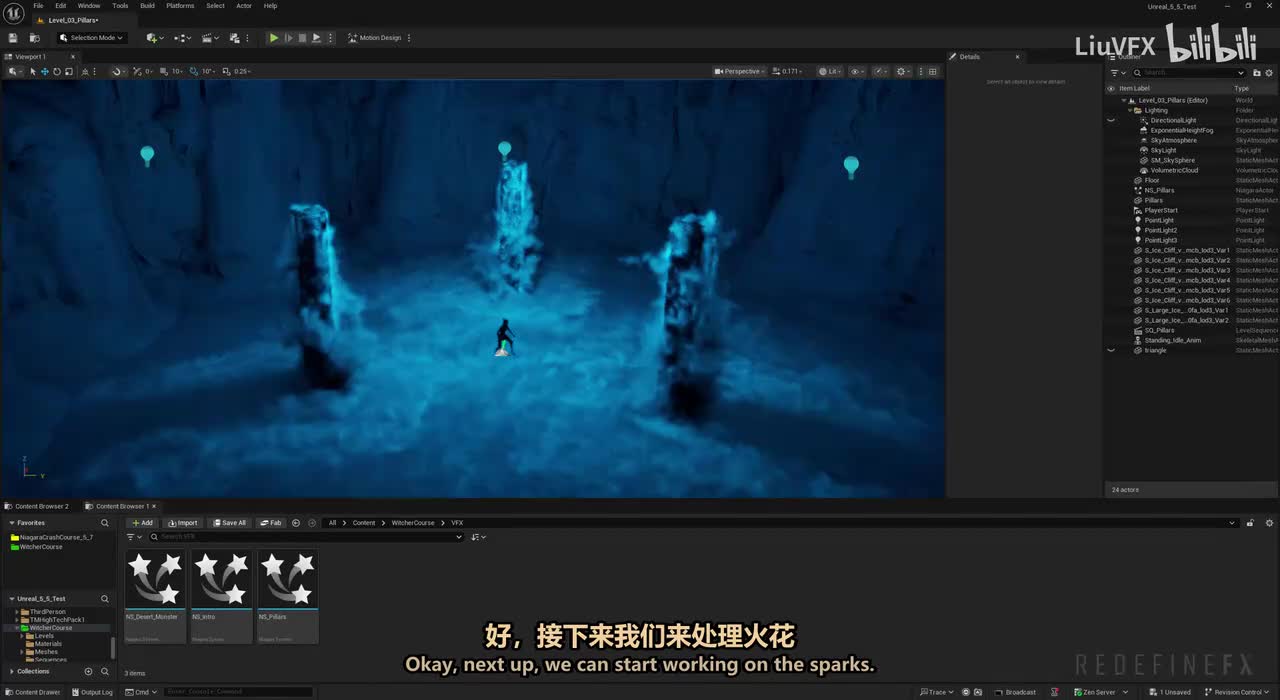Toggle visibility of triangle actor

(1111, 350)
